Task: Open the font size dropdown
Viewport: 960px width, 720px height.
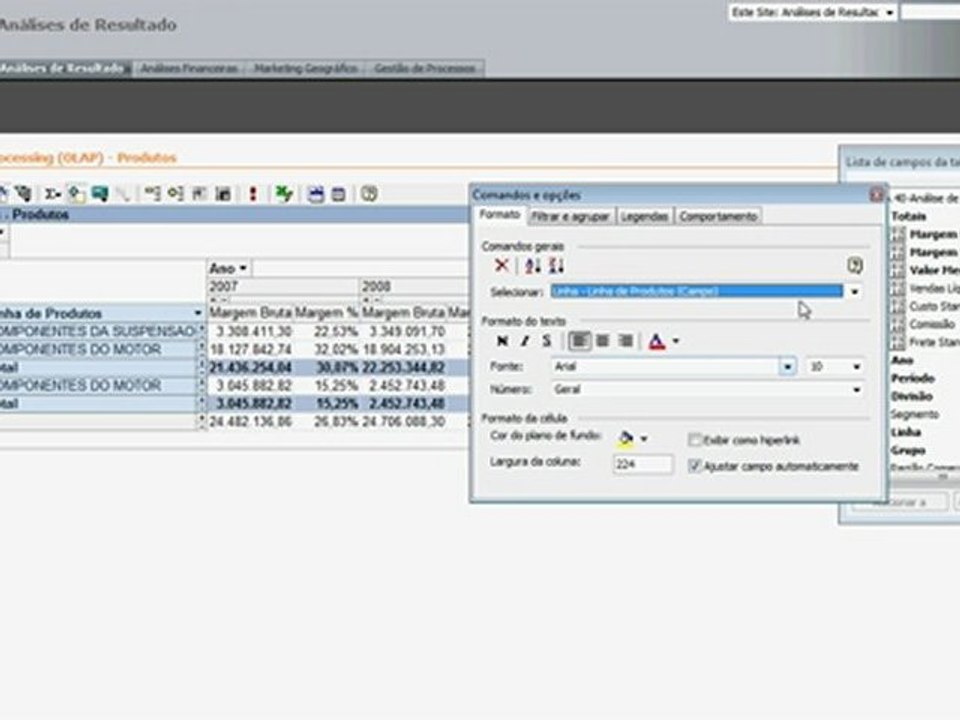Action: pyautogui.click(x=856, y=367)
